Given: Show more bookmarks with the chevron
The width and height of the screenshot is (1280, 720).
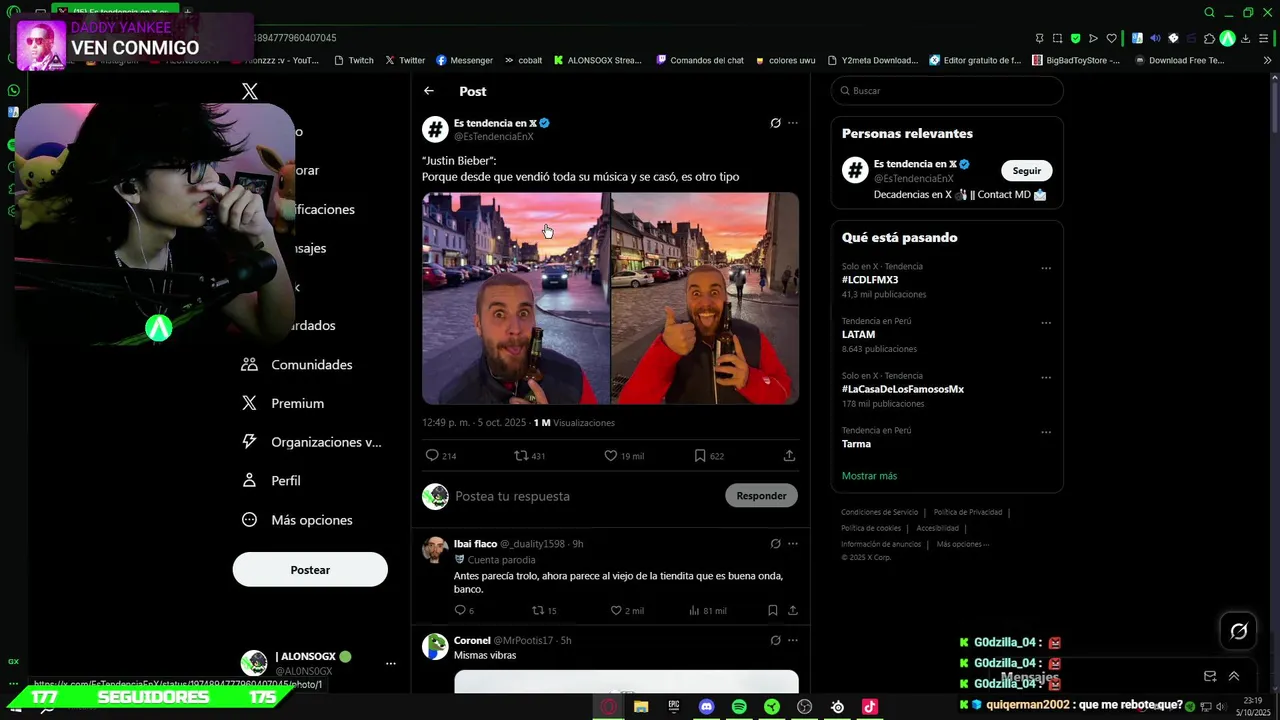Looking at the screenshot, I should point(1268,60).
